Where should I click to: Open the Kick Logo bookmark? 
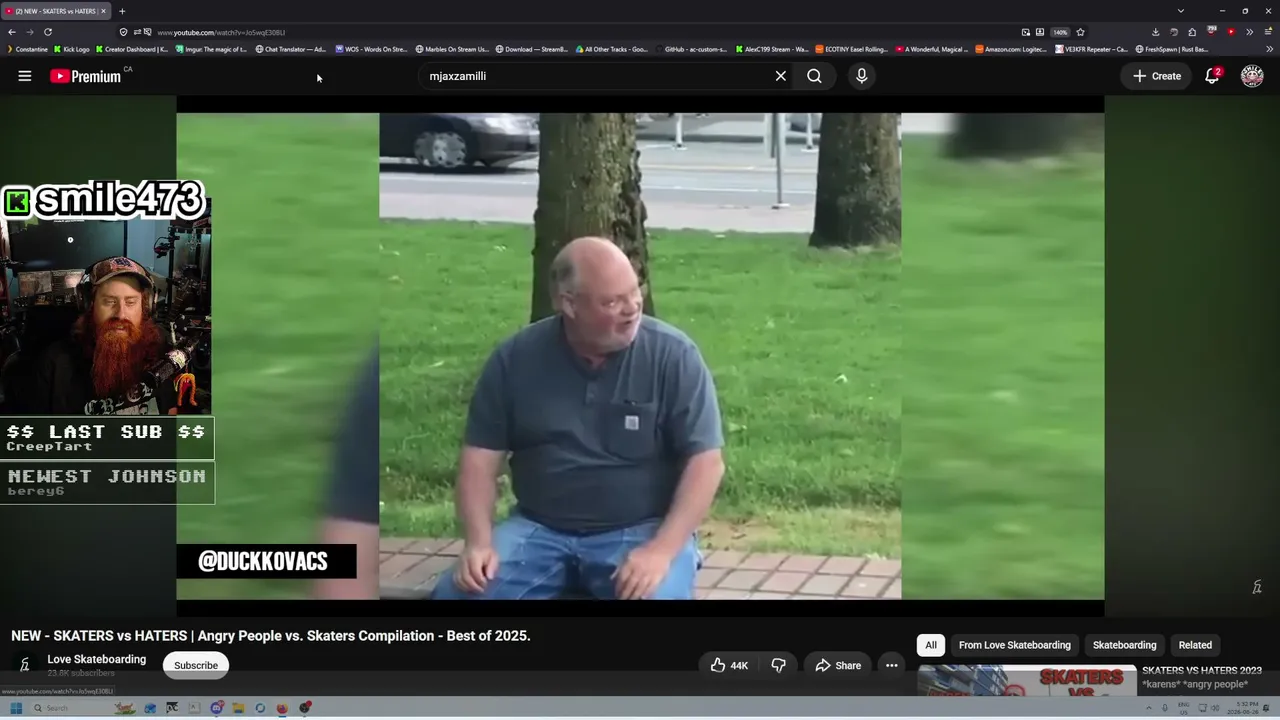click(72, 49)
